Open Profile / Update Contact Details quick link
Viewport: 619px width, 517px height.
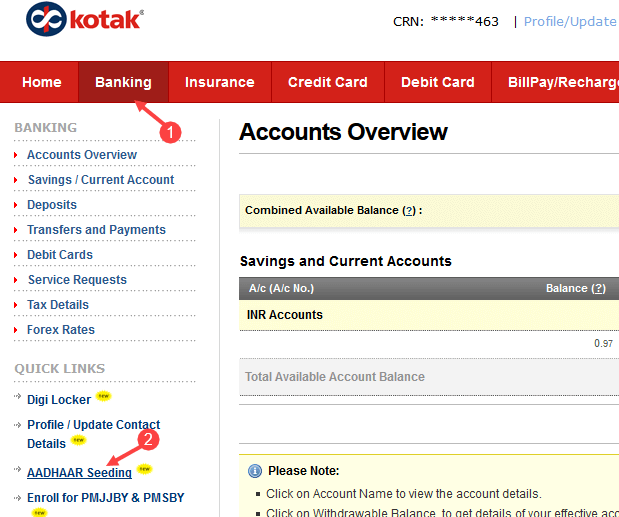[x=94, y=434]
